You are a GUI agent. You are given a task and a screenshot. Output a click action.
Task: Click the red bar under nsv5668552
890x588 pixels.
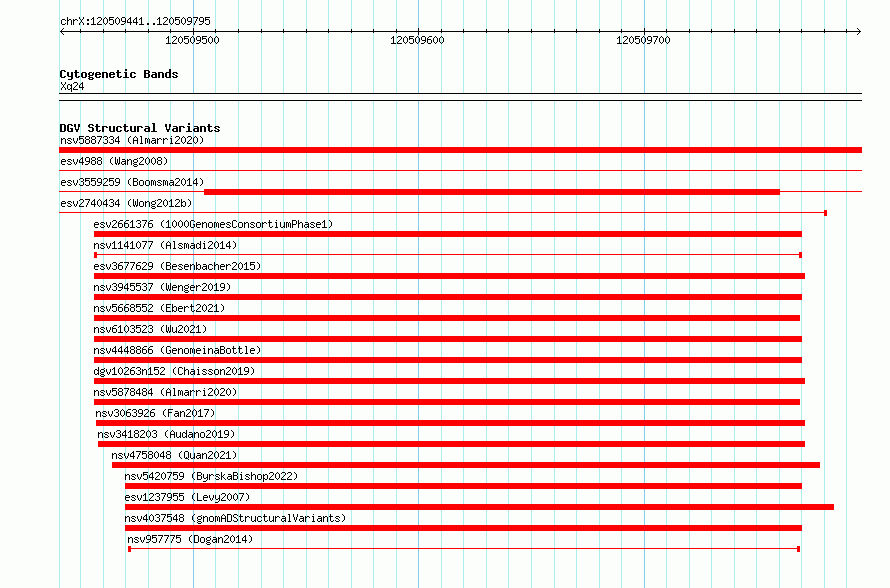(447, 318)
